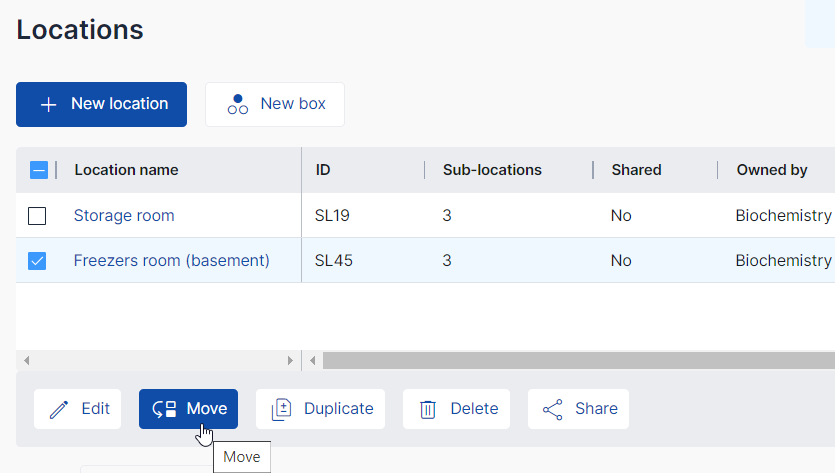Click the Share nodes icon

(x=553, y=409)
